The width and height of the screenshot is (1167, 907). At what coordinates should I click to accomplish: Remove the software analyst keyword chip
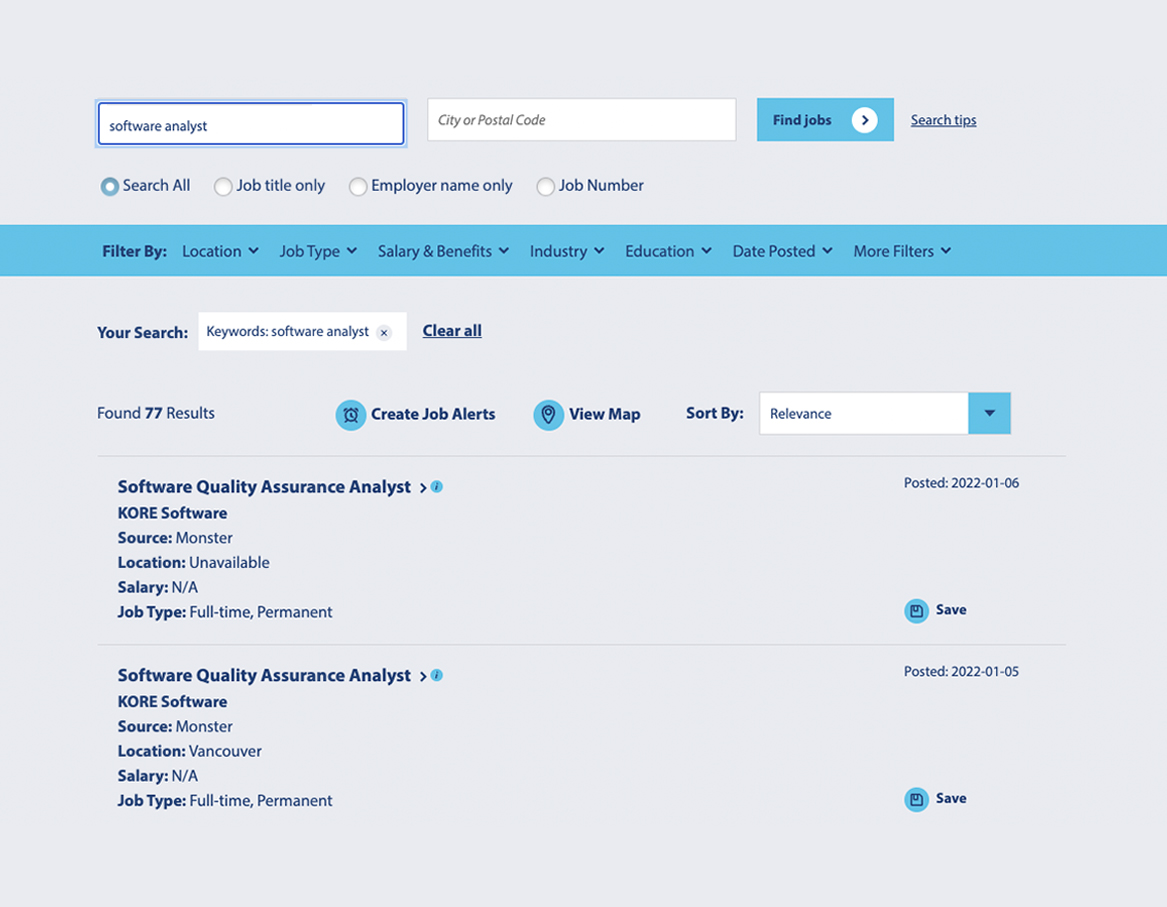(384, 331)
